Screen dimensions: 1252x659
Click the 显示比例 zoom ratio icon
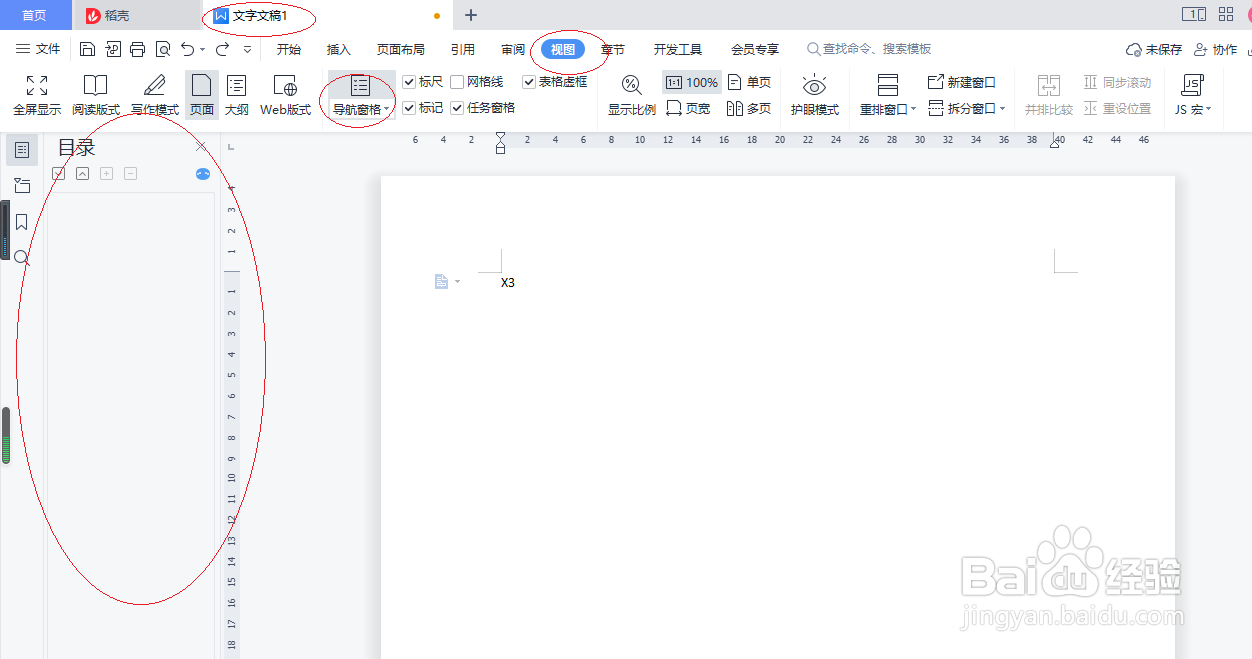[x=631, y=95]
